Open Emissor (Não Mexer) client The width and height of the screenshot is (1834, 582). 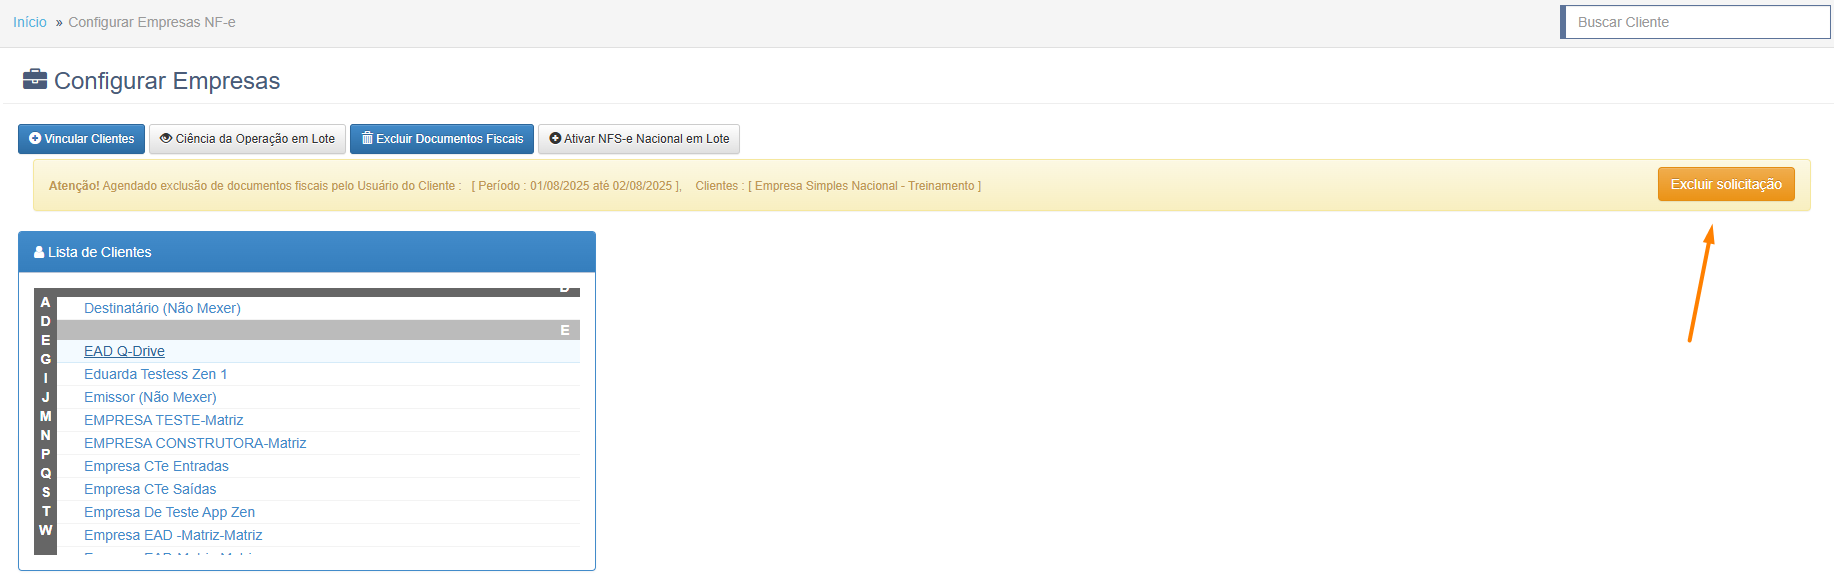coord(150,397)
